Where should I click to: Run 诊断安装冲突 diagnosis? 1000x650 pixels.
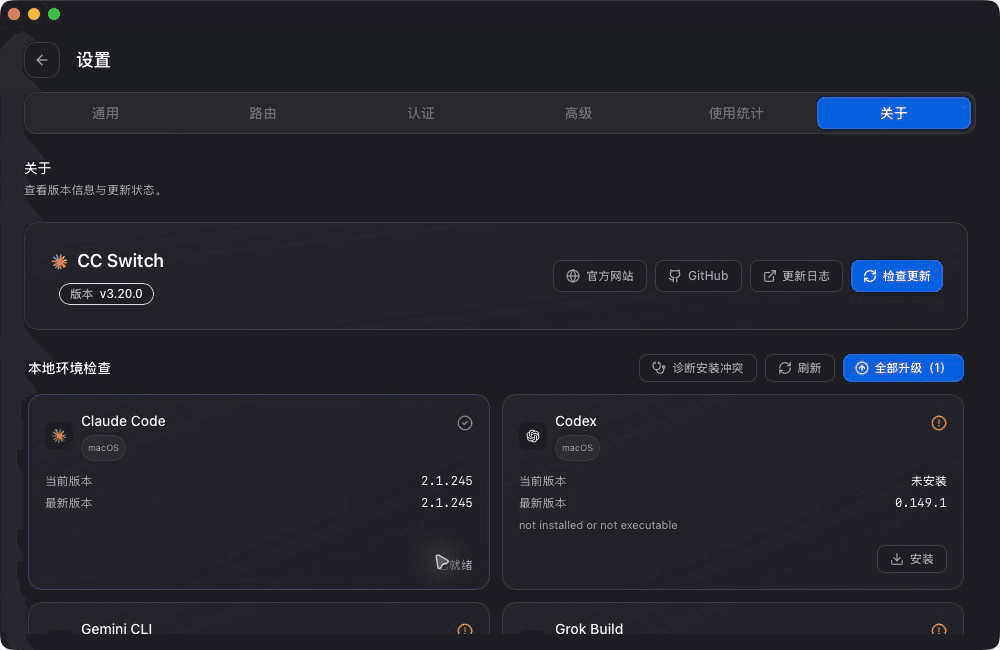point(698,368)
